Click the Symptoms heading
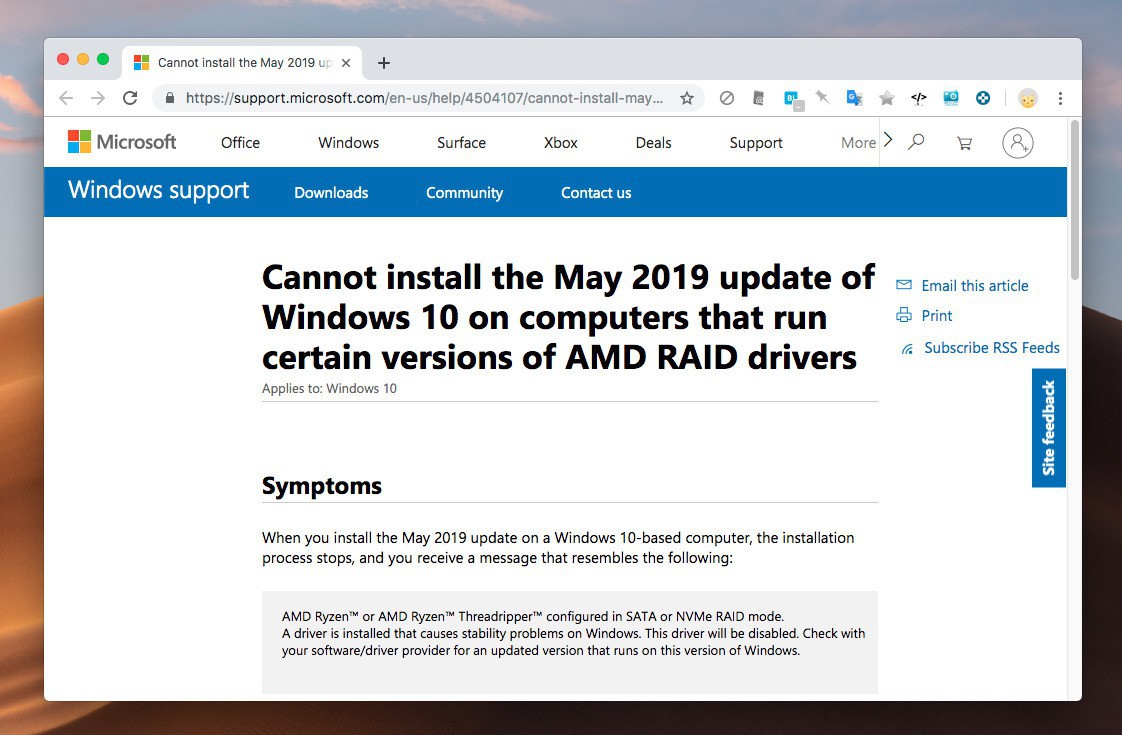The image size is (1122, 735). pyautogui.click(x=322, y=486)
